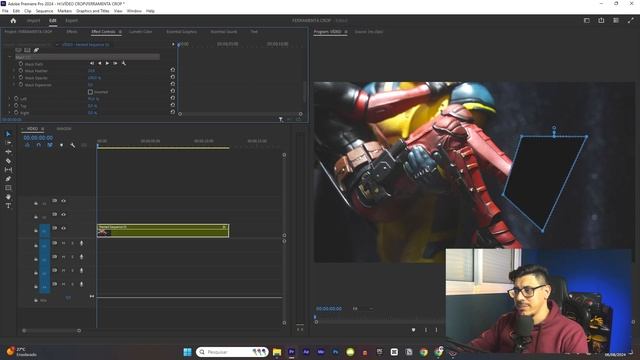Expand the Right crop property
The image size is (640, 360).
click(10, 112)
